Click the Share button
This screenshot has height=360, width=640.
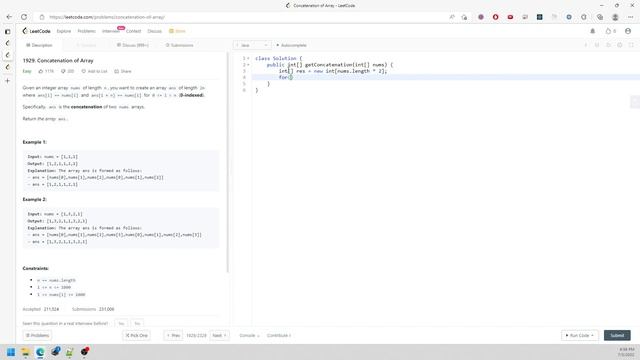tap(123, 71)
